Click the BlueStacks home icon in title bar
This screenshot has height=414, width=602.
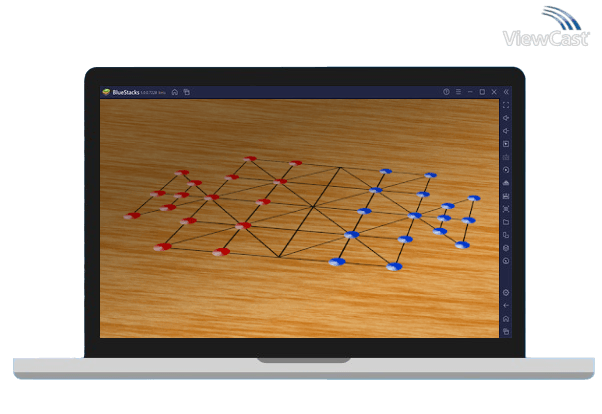(x=175, y=92)
